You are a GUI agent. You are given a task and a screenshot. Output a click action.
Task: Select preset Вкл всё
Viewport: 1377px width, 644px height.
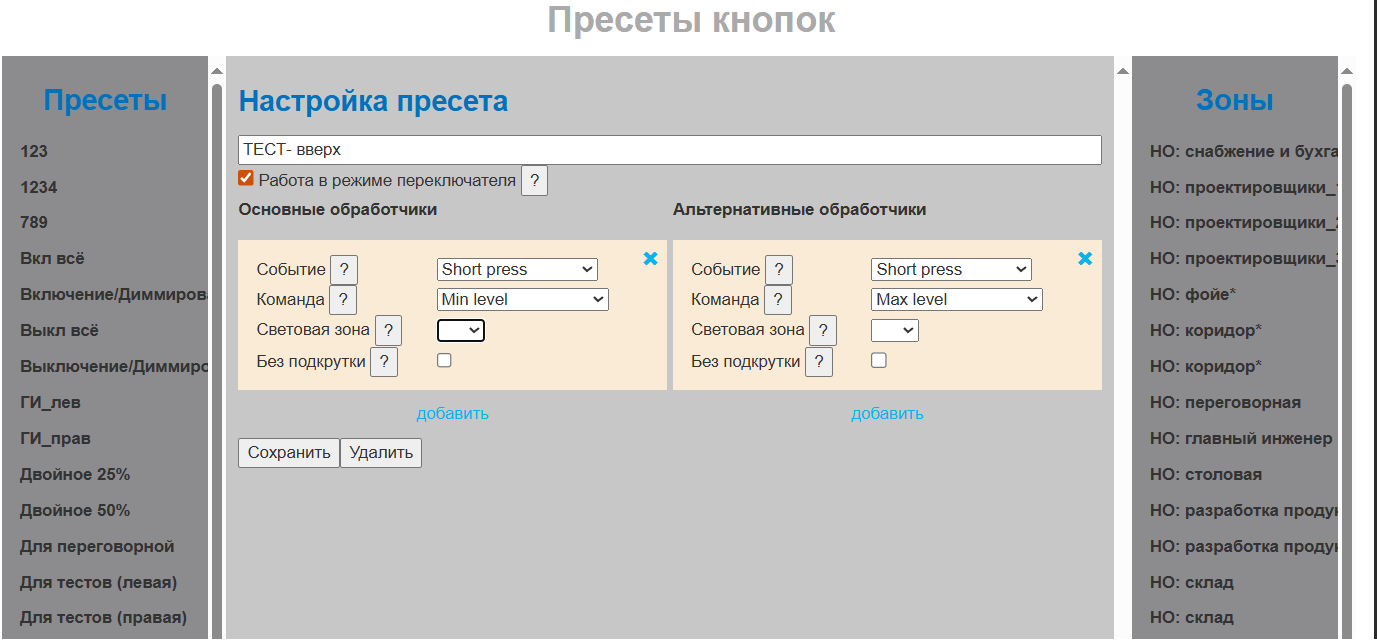click(x=52, y=259)
